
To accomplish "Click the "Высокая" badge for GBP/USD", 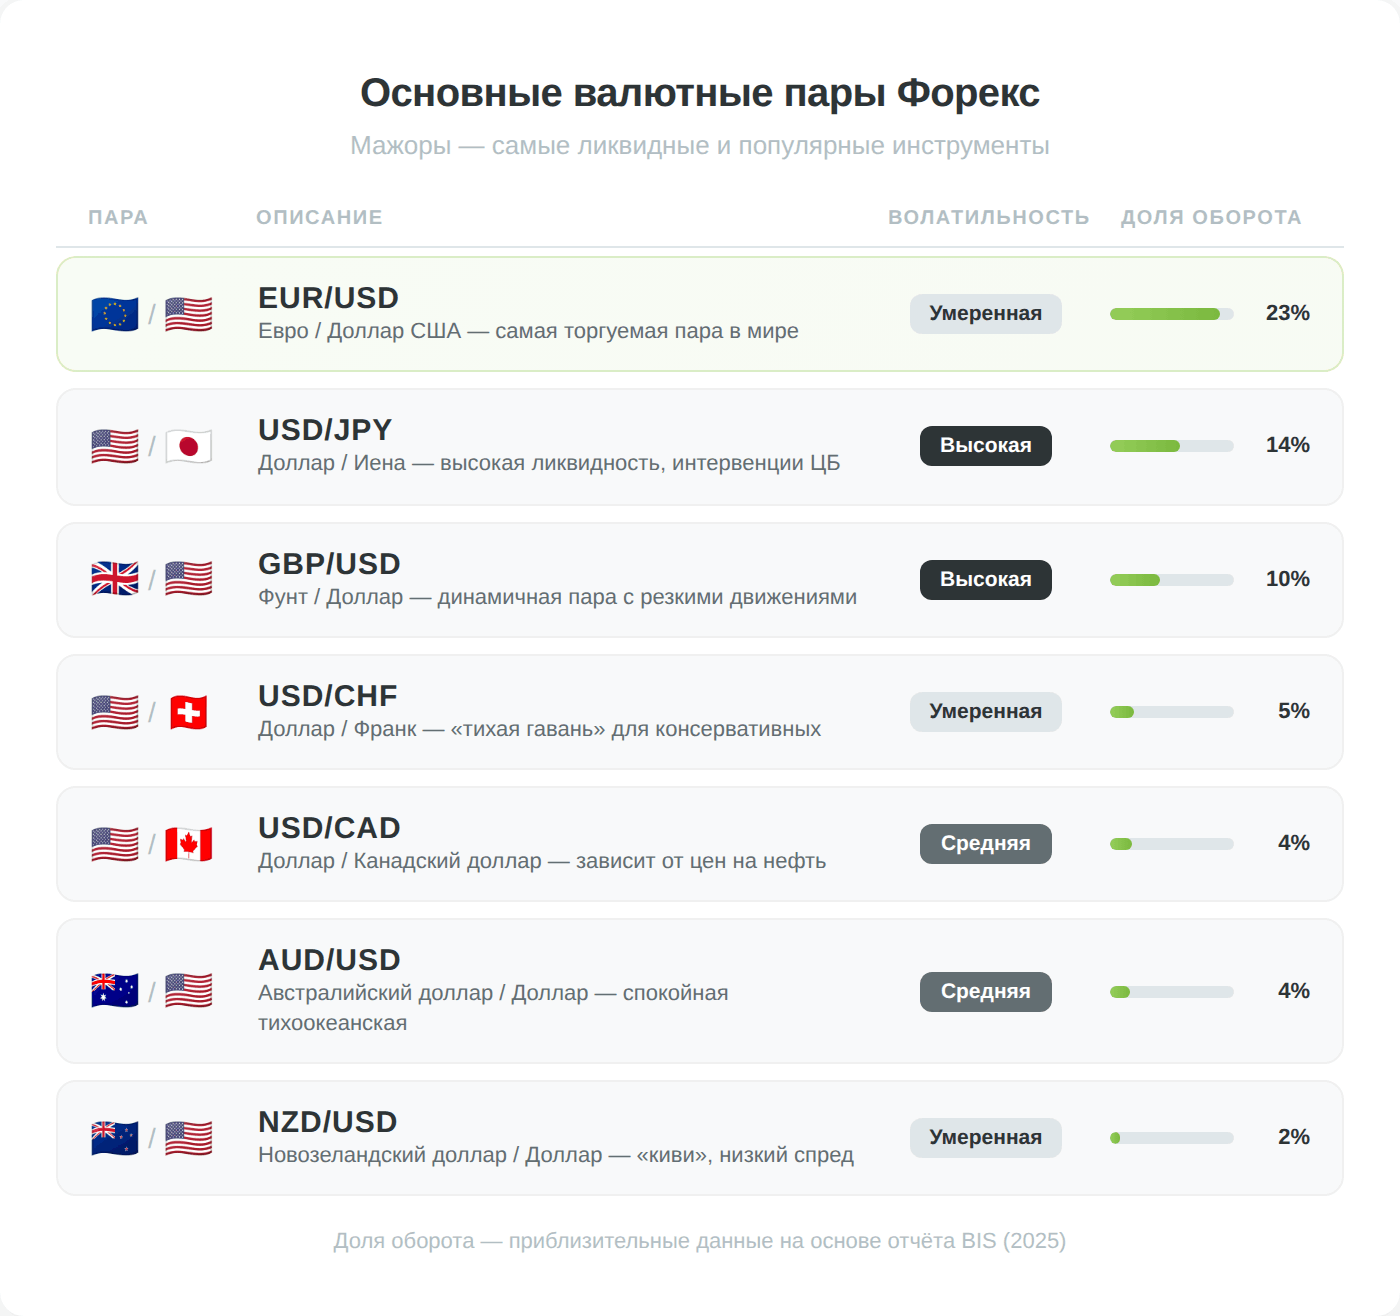I will 985,580.
